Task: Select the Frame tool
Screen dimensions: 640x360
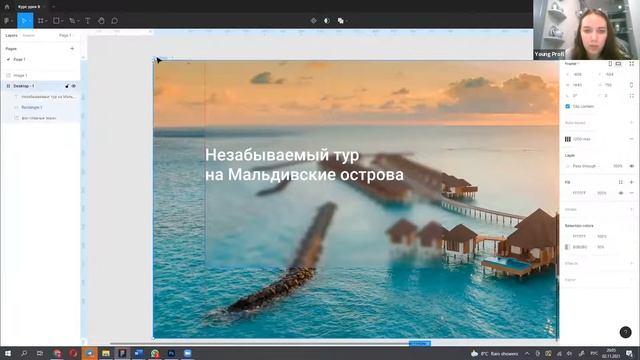Action: tap(40, 20)
